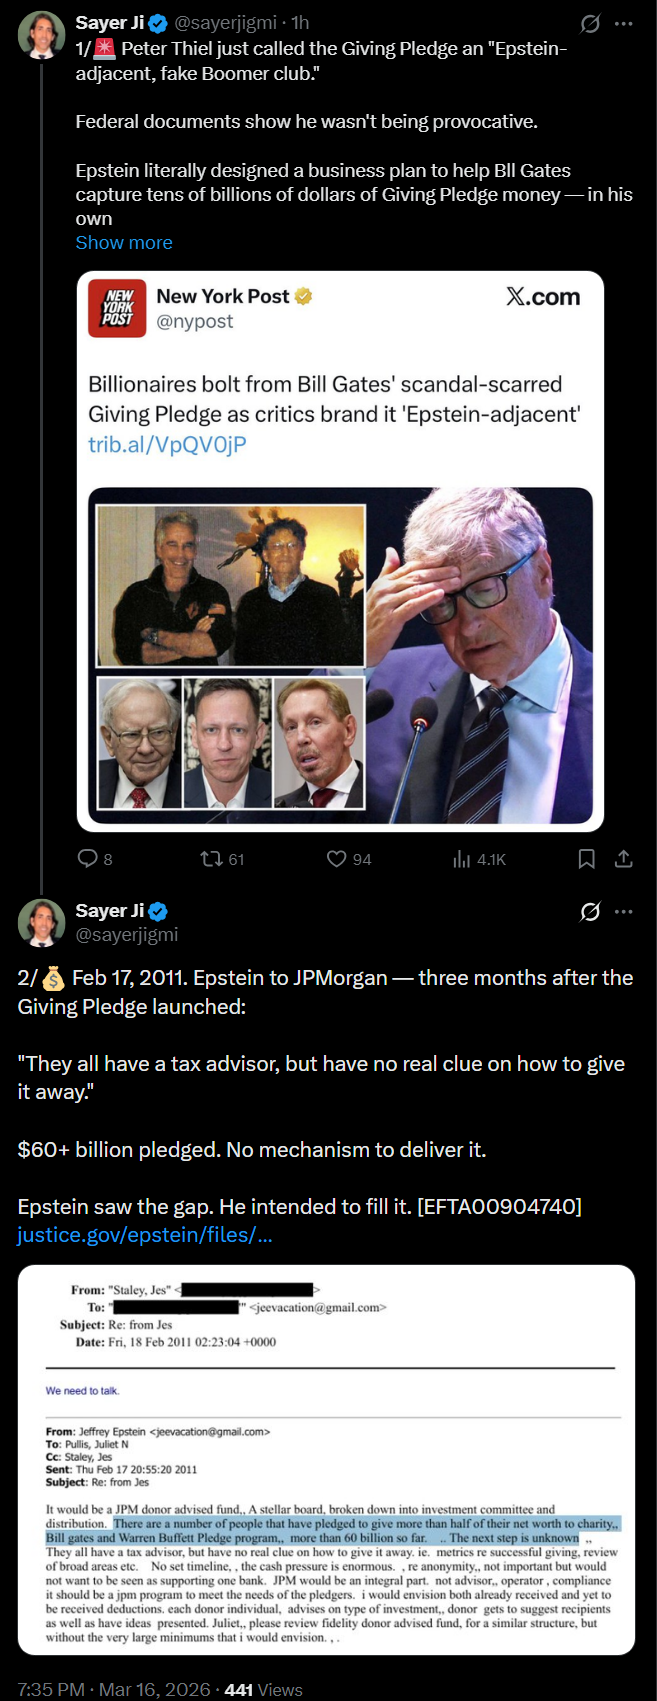Open more options menu on second tweet
The image size is (657, 1701).
click(x=624, y=911)
